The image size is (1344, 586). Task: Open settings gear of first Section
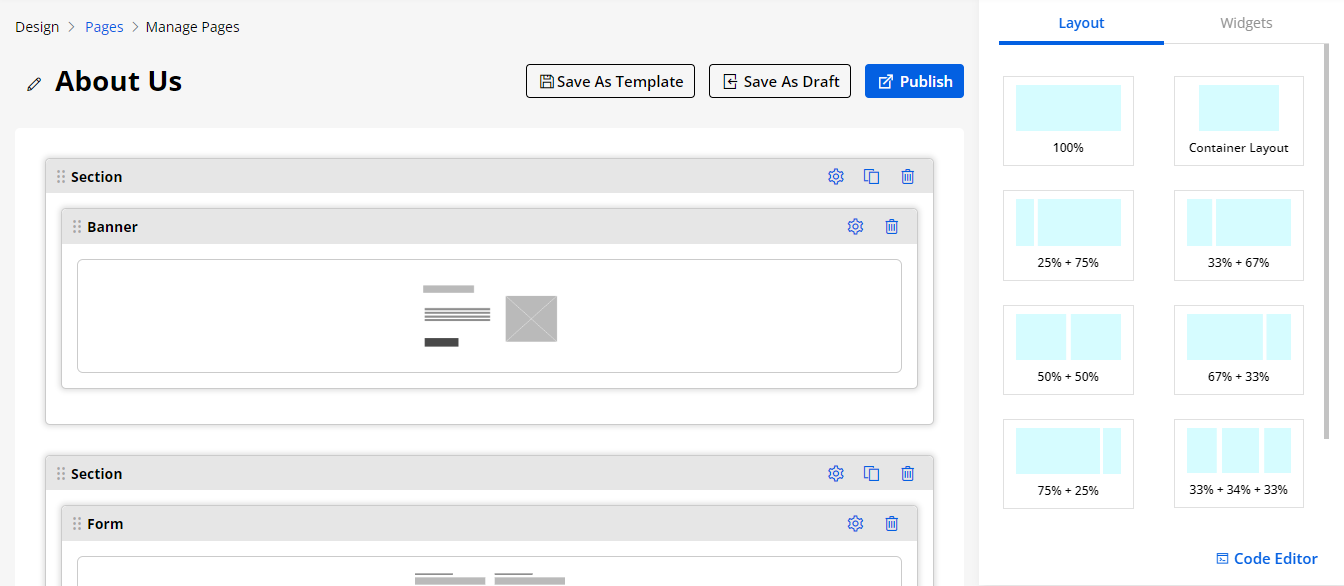[836, 177]
